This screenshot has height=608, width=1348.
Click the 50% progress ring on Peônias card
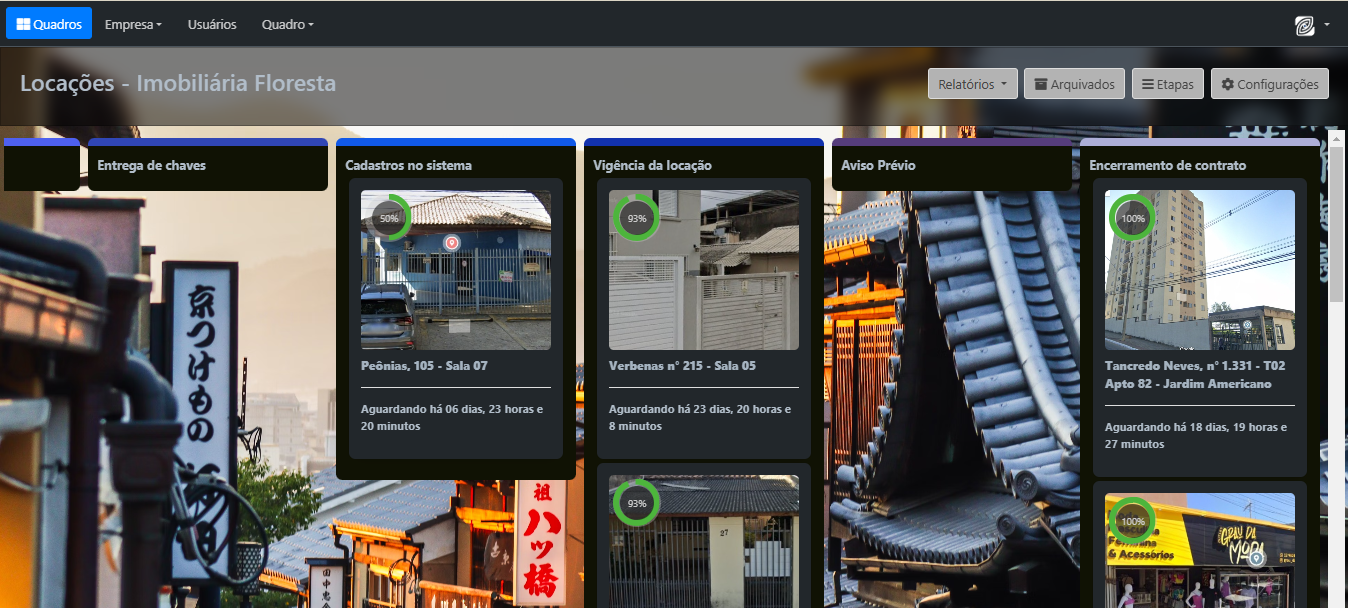(x=389, y=218)
